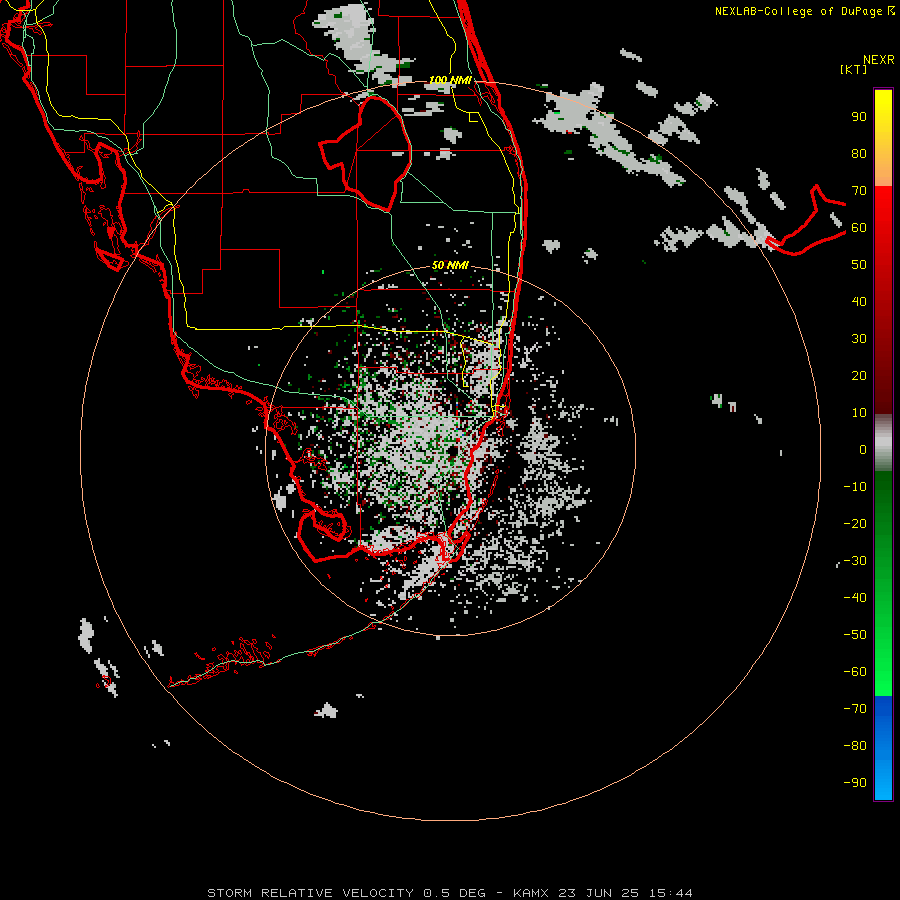Viewport: 900px width, 900px height.
Task: Click the -60 value on color scale
Action: click(855, 672)
